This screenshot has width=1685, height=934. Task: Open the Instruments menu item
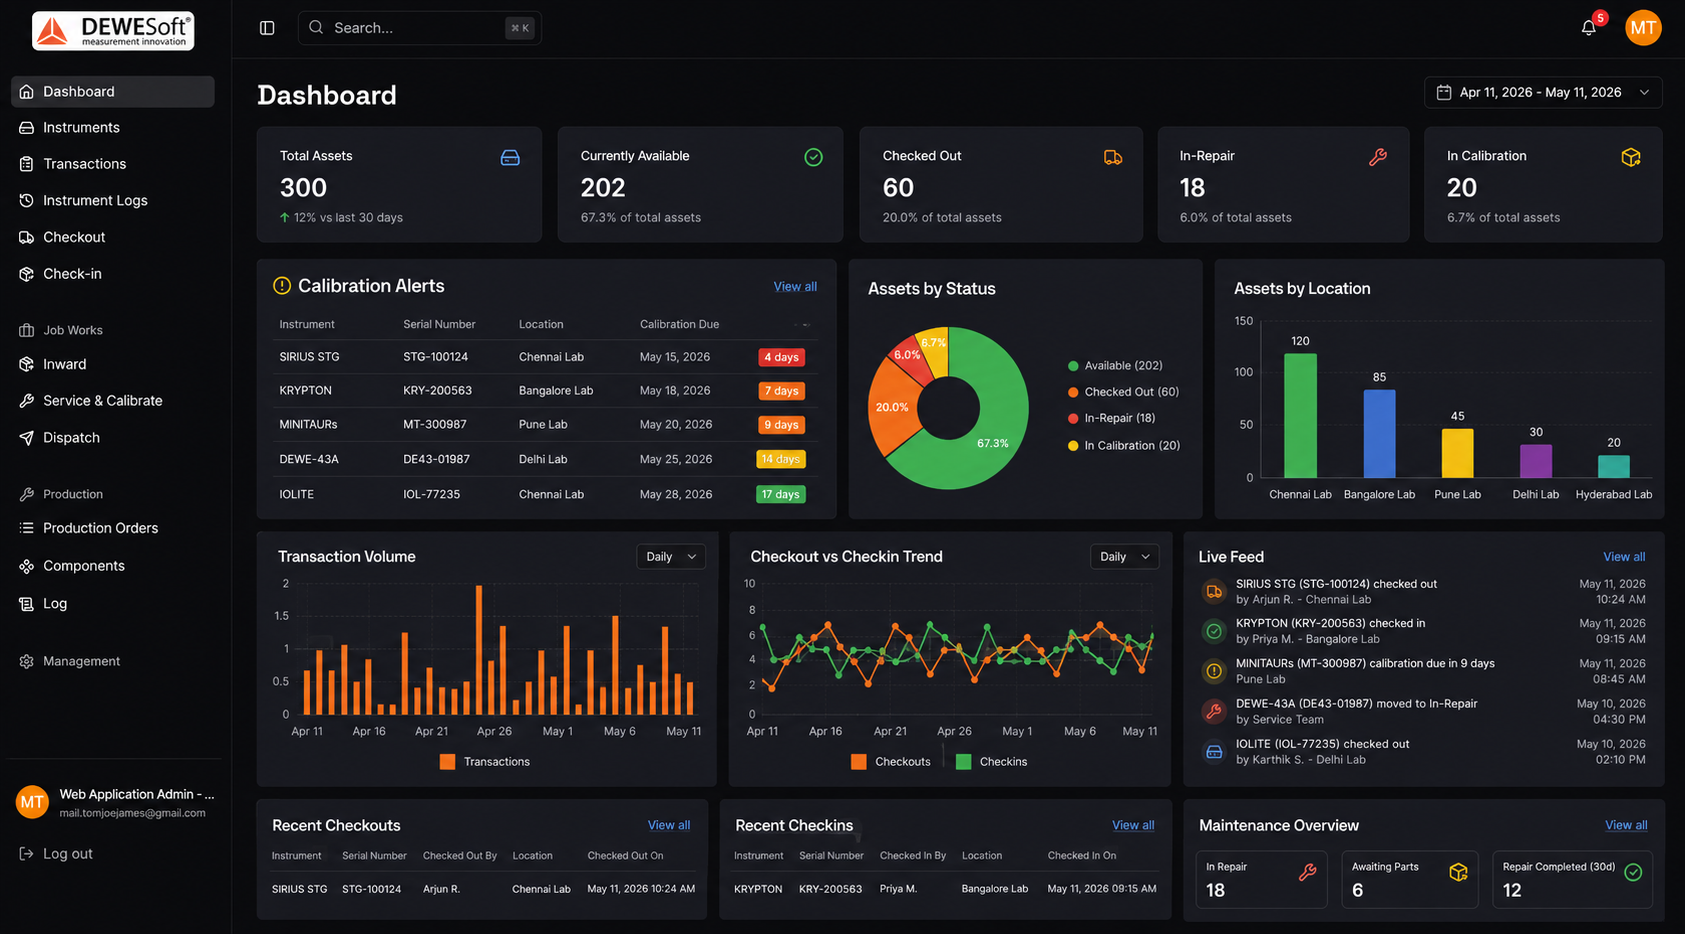(x=113, y=128)
